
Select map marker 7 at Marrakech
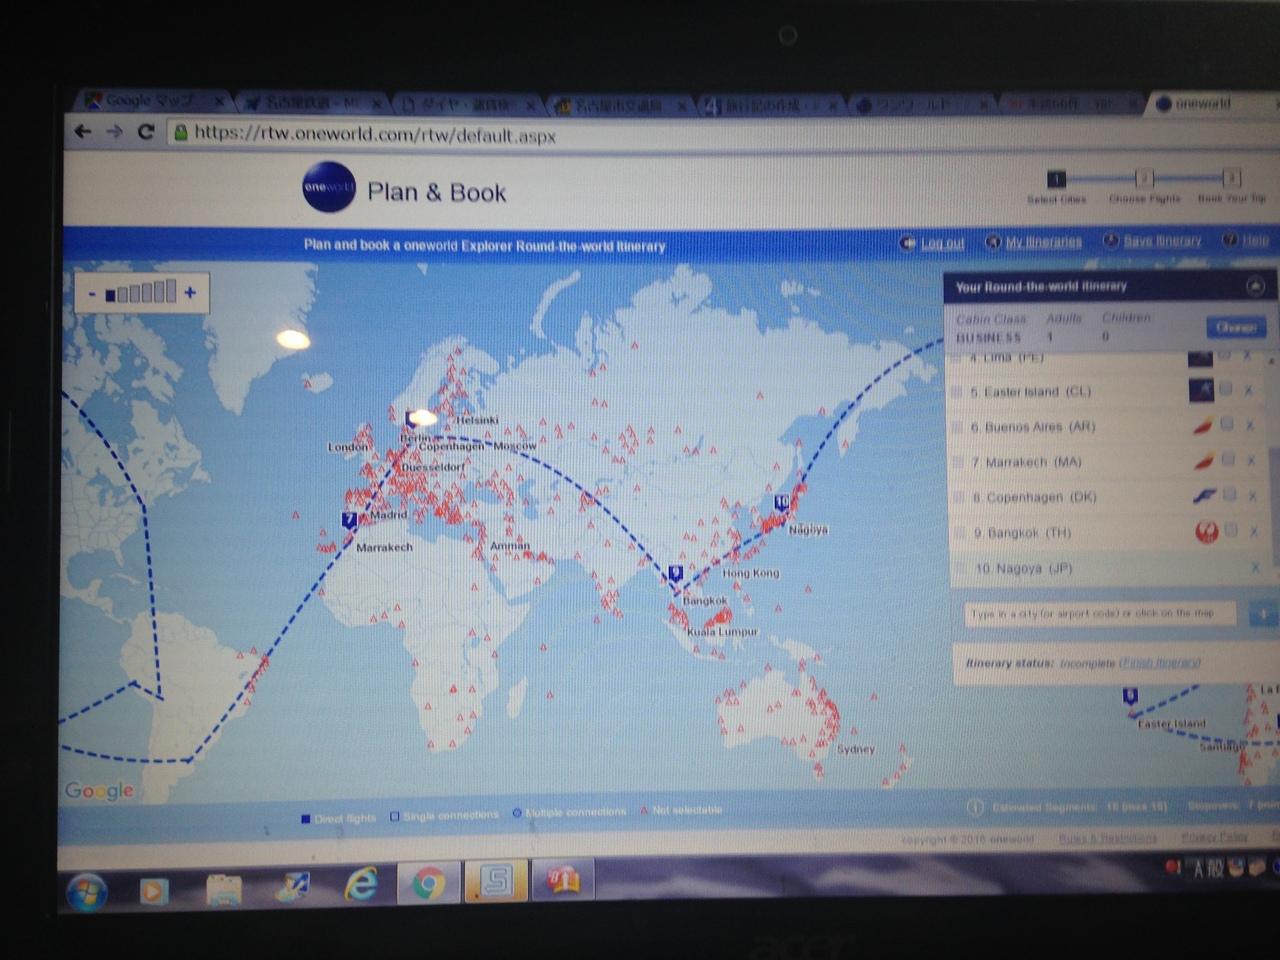pyautogui.click(x=349, y=521)
